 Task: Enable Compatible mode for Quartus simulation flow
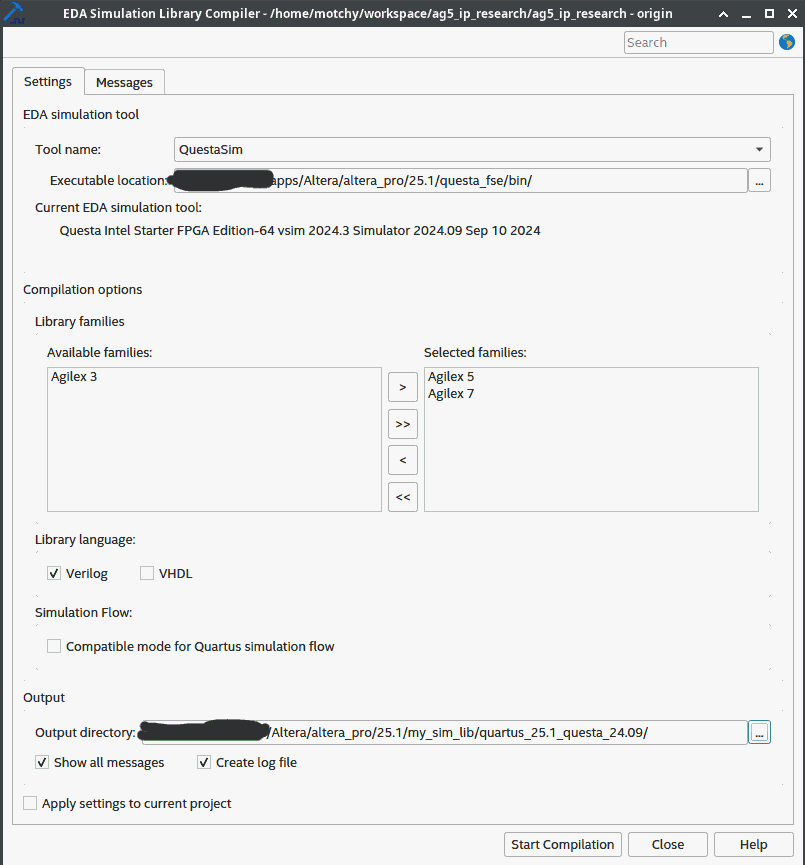pos(54,646)
